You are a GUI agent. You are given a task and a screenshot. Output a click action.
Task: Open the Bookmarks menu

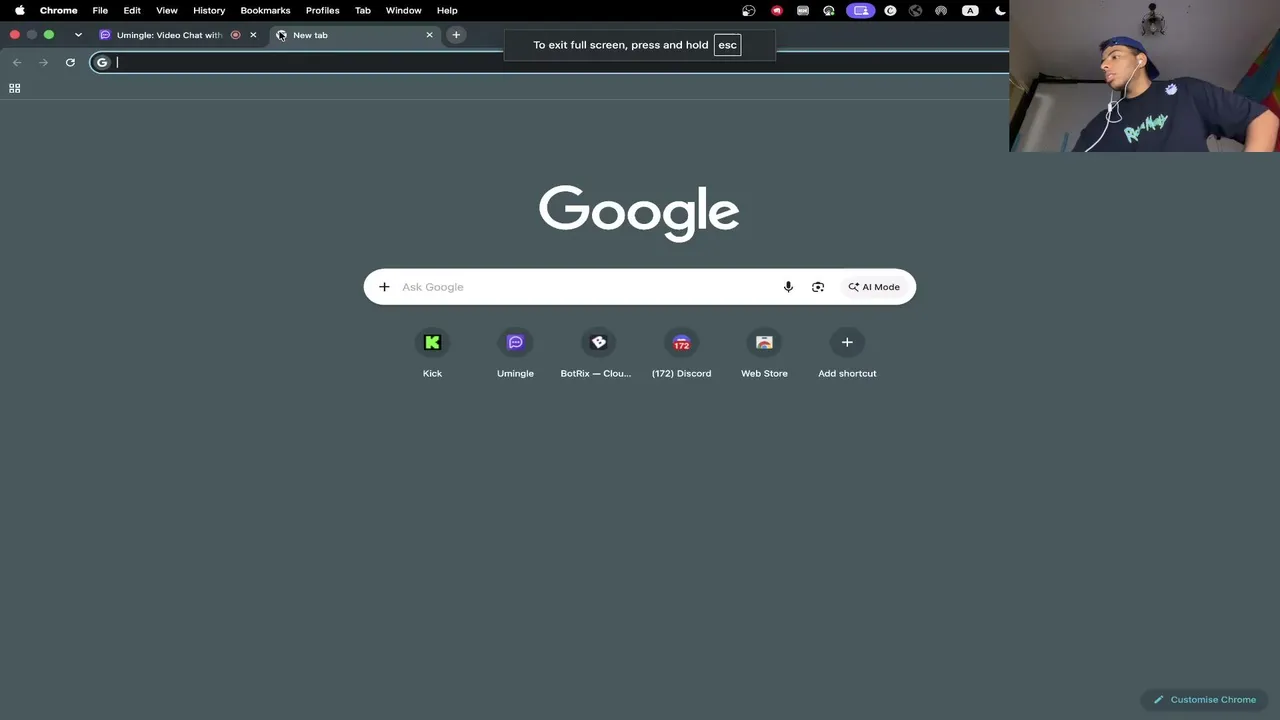tap(265, 10)
